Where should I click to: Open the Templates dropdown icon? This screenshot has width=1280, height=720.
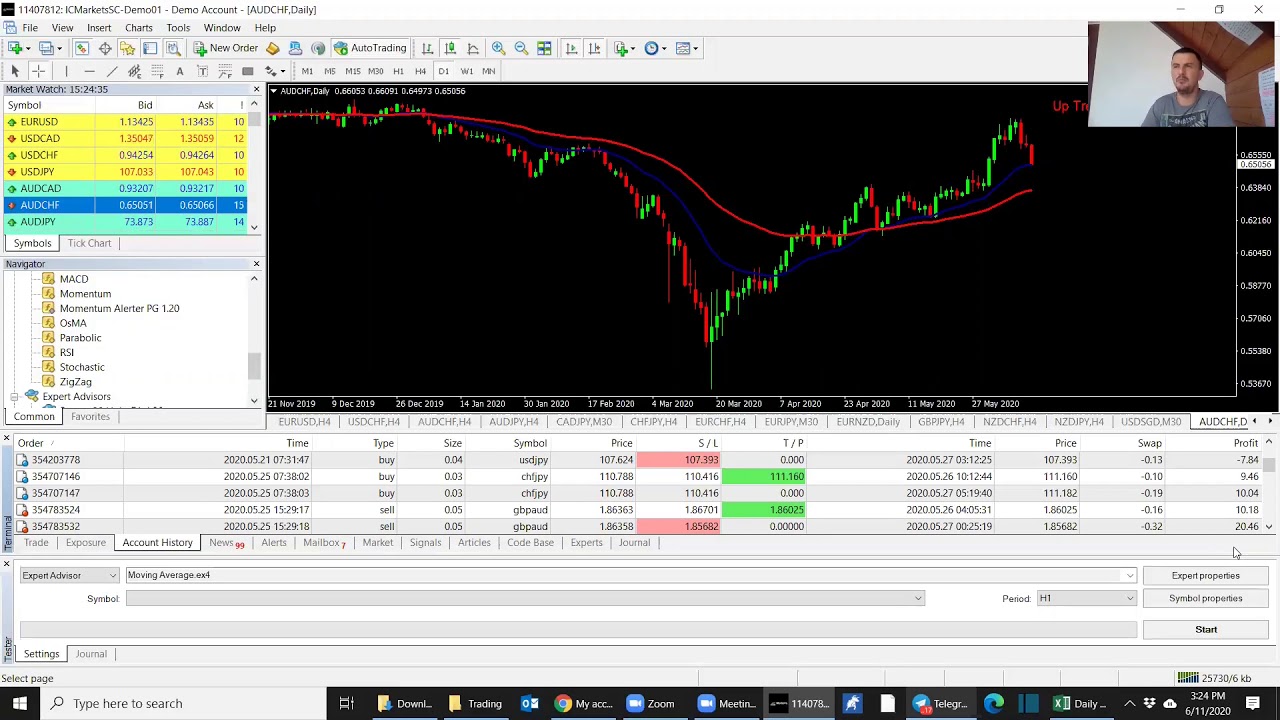[686, 48]
